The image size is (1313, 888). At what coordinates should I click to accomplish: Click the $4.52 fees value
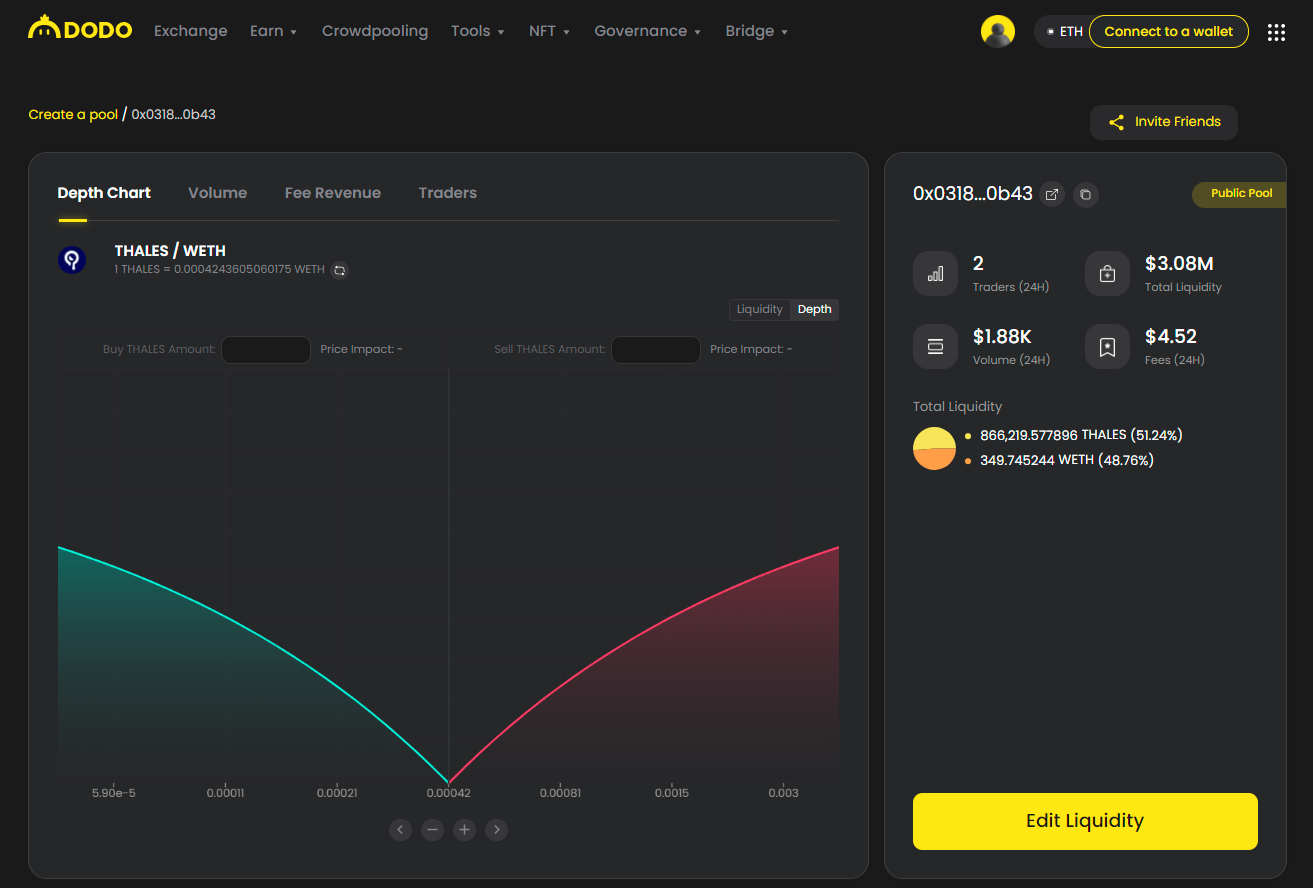pos(1171,336)
